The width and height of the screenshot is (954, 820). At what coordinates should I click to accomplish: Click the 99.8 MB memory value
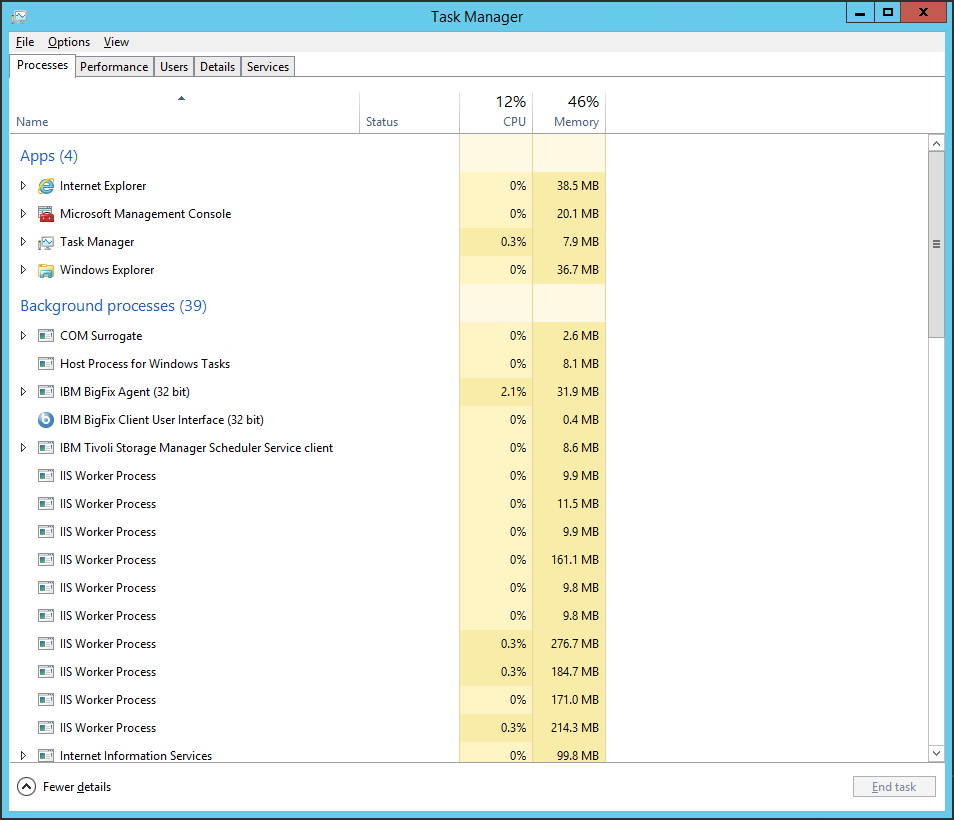(578, 756)
